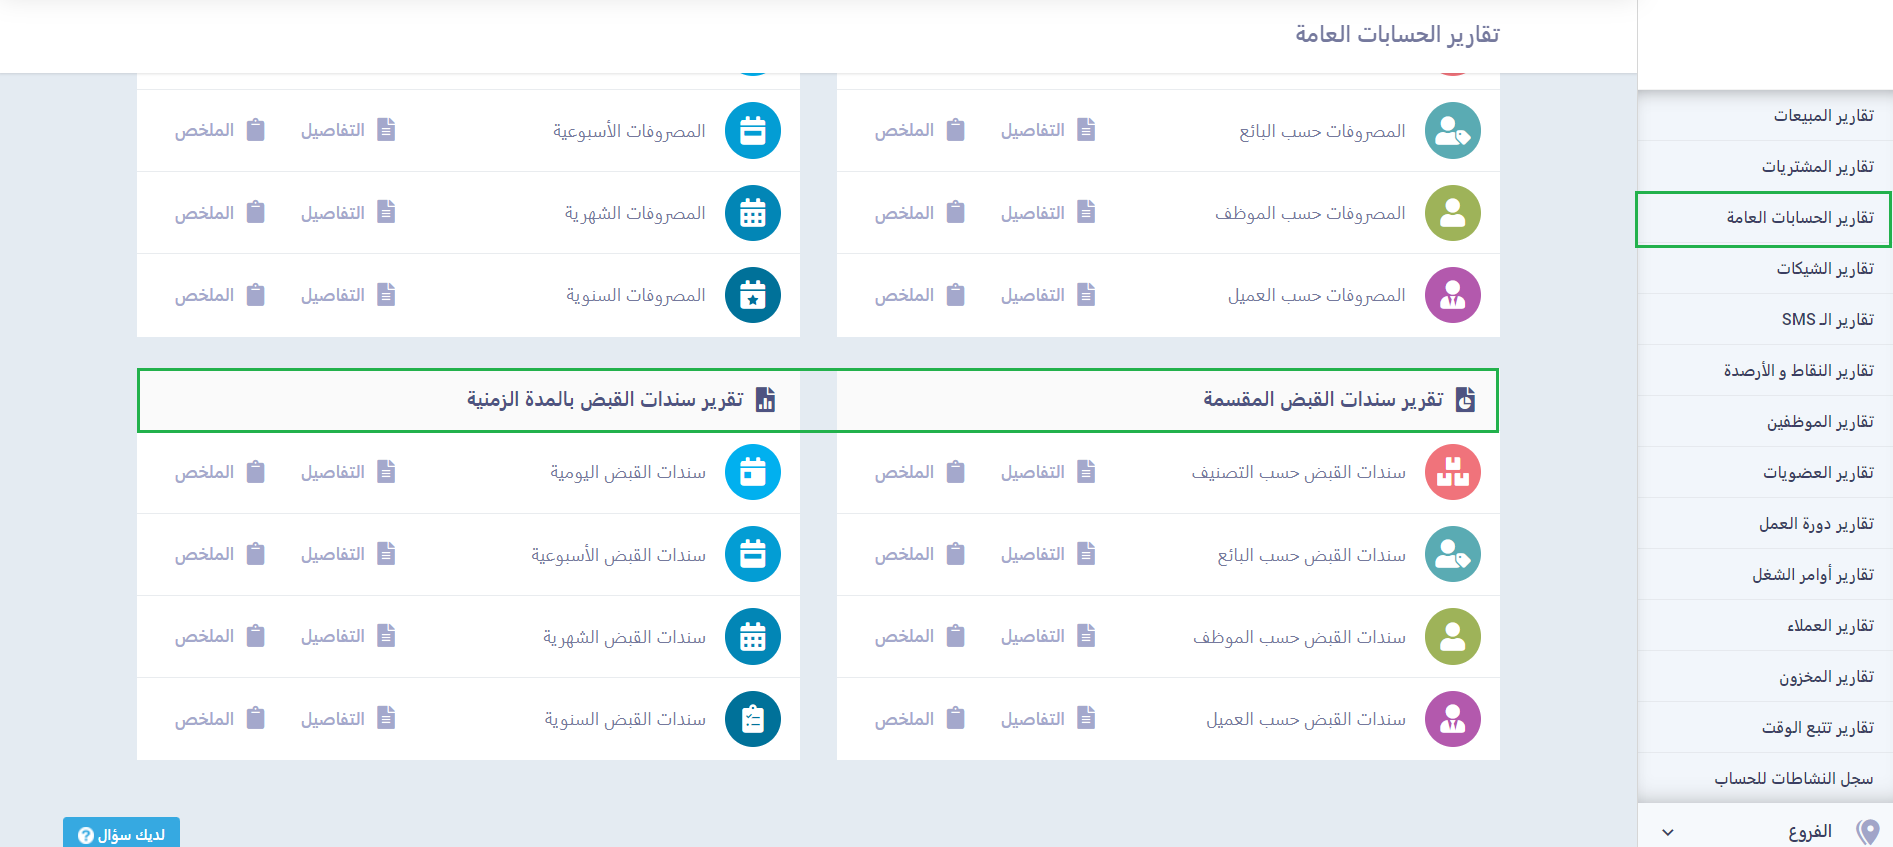Open the الفروع branches menu
Screen dimensions: 1893x847
[1809, 832]
